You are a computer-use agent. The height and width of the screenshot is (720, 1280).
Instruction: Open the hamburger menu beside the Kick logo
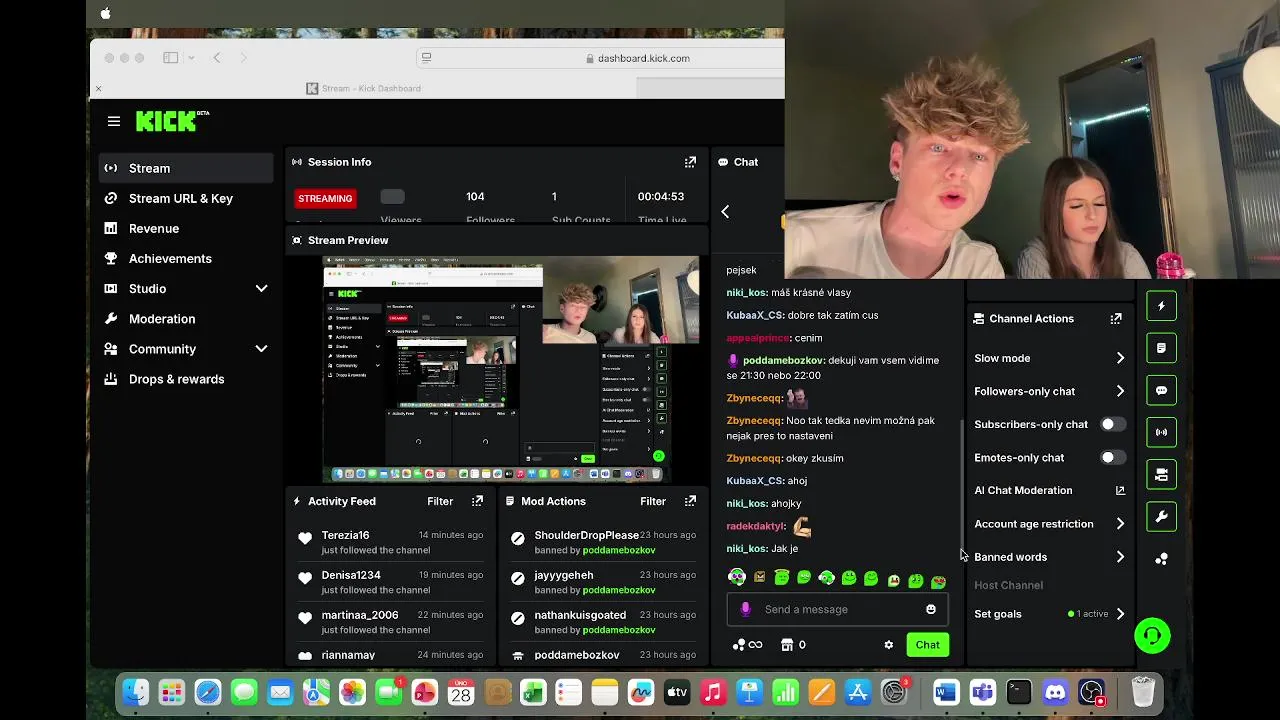tap(114, 121)
